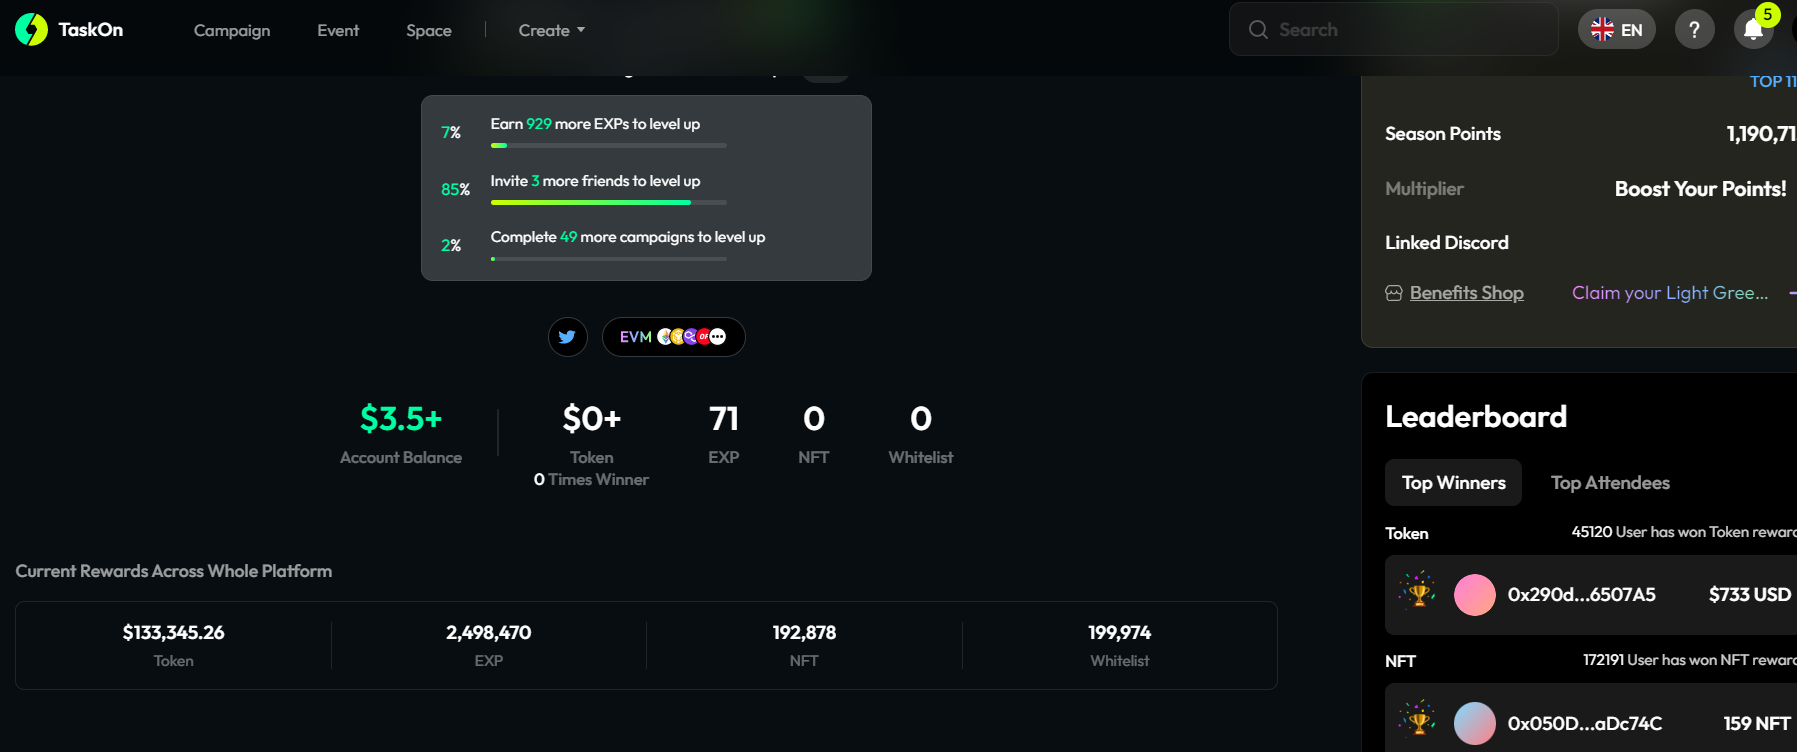1797x752 pixels.
Task: Click the magnifier icon in search bar
Action: click(1258, 30)
